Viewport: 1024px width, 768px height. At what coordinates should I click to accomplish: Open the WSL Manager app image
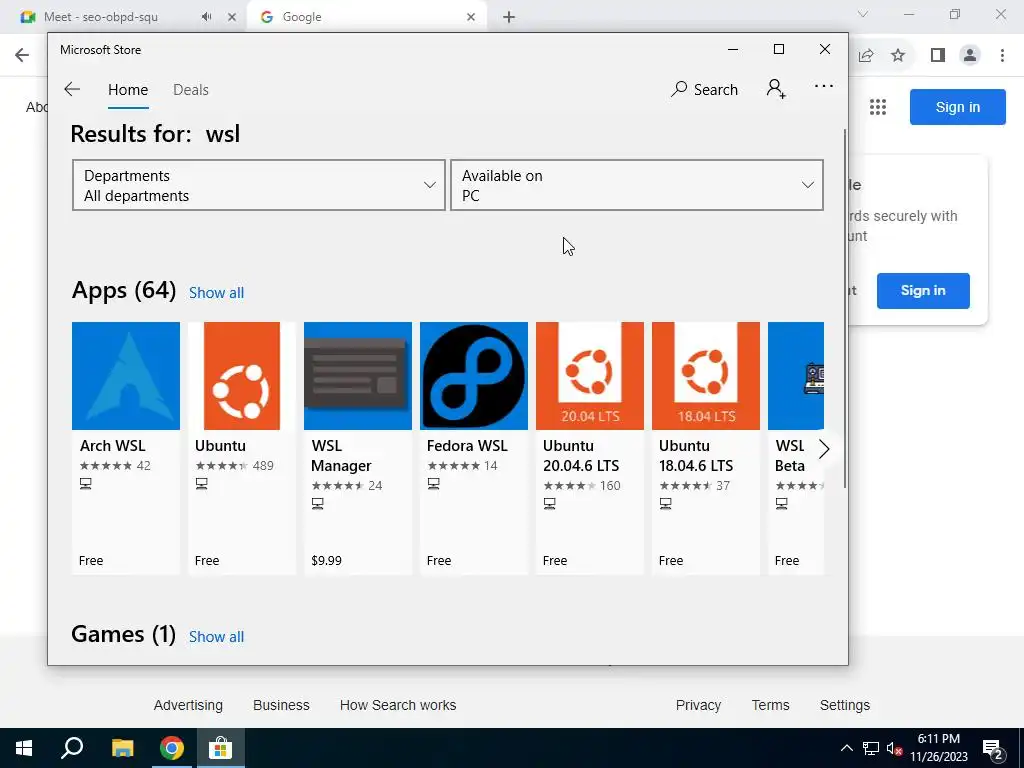358,376
